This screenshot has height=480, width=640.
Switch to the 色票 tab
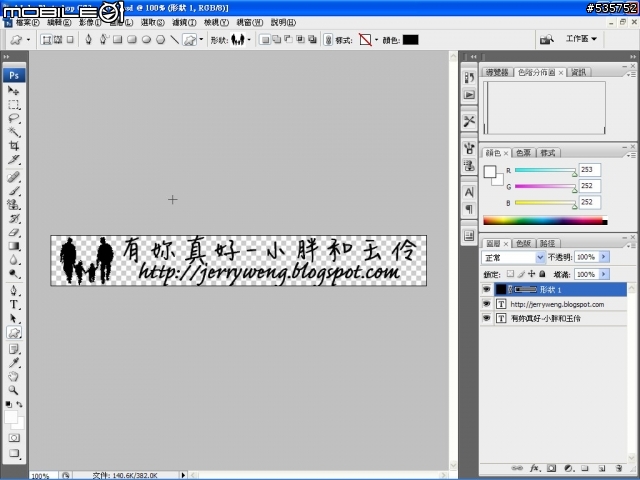click(523, 153)
